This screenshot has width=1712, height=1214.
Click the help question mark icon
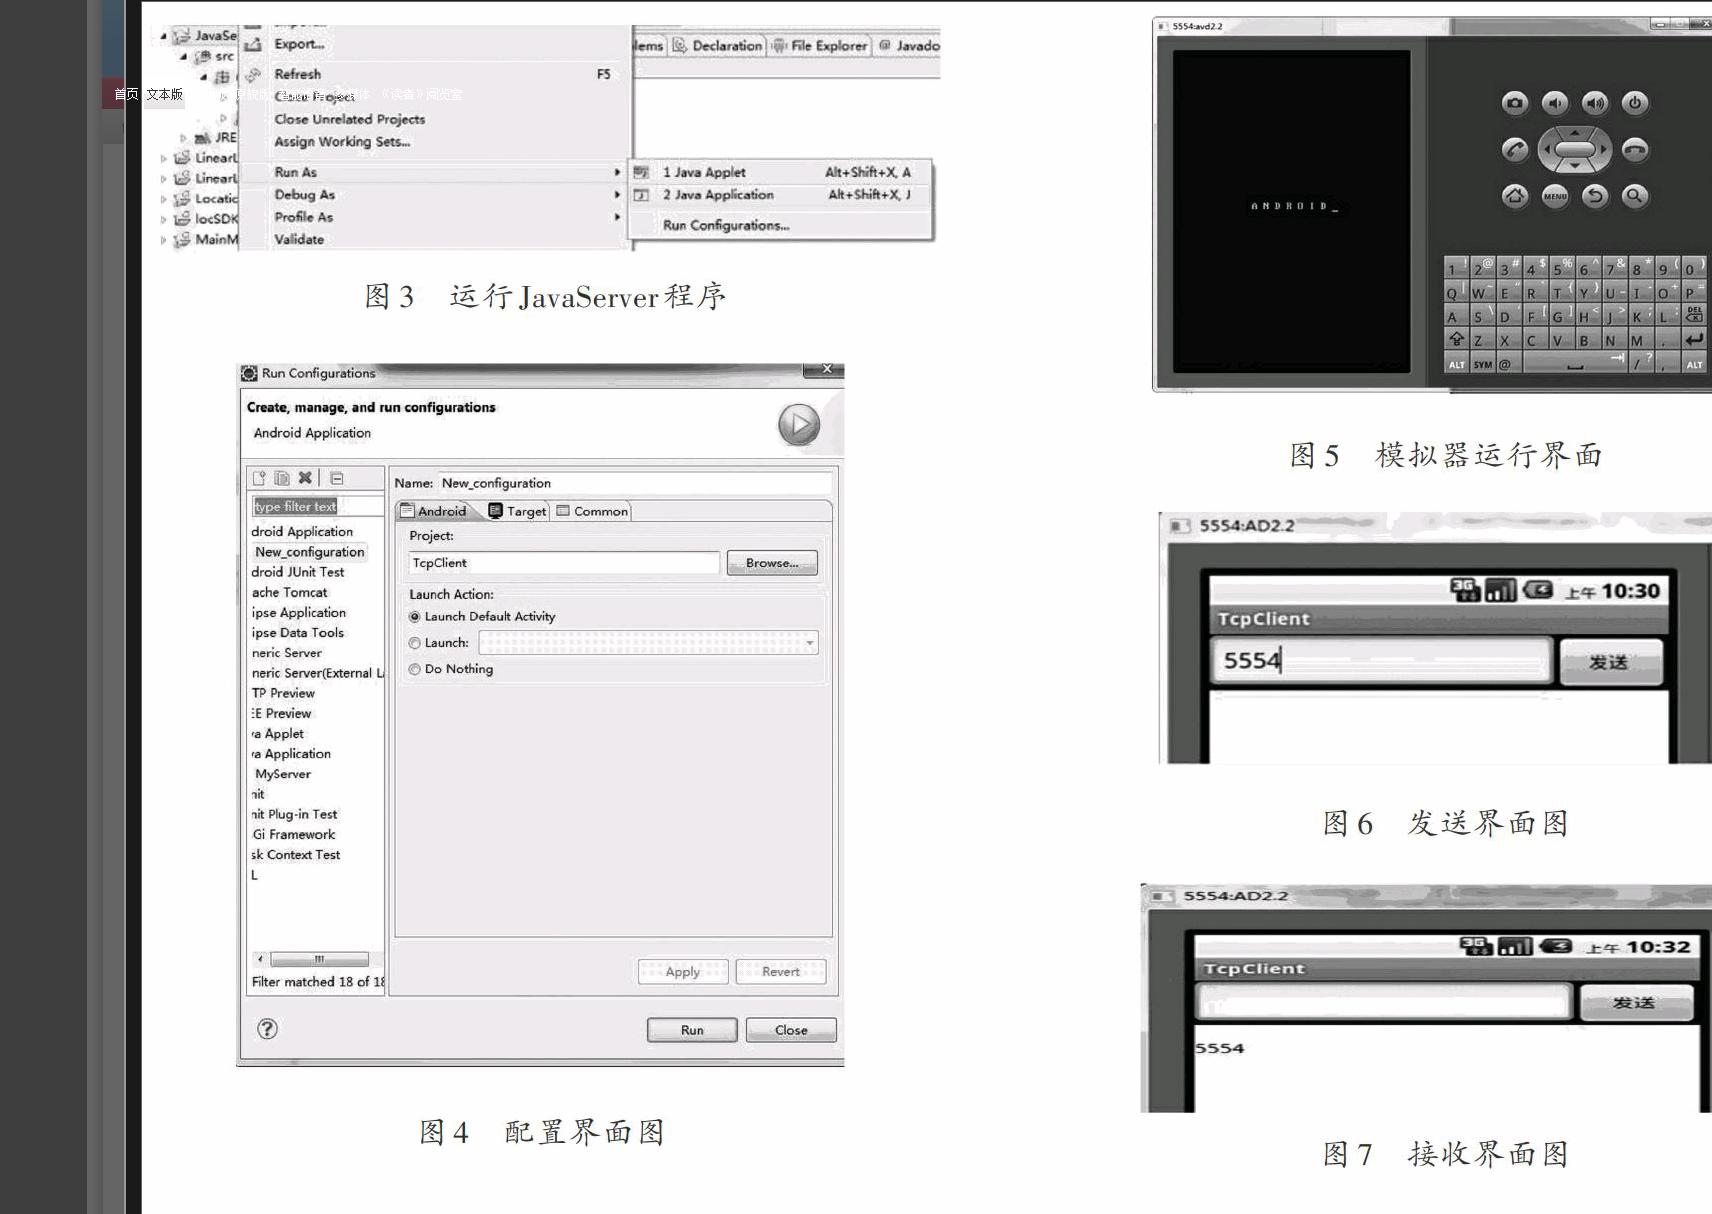click(x=267, y=1029)
